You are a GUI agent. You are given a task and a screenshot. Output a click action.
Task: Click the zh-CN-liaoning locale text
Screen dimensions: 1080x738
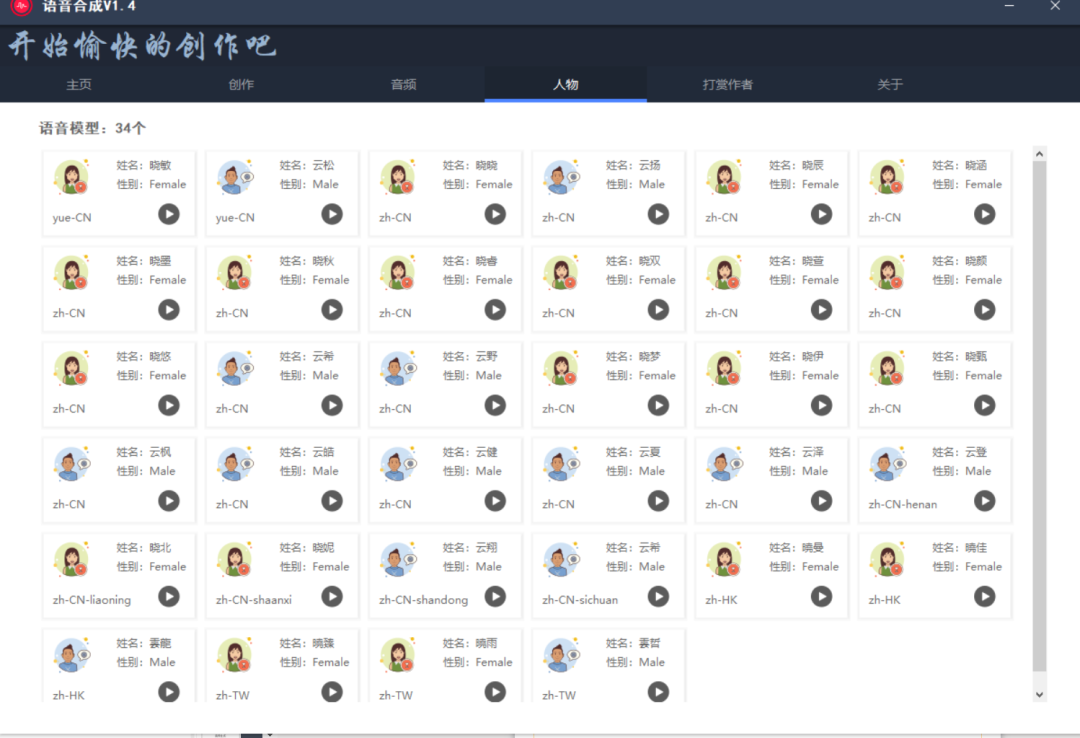(x=92, y=600)
